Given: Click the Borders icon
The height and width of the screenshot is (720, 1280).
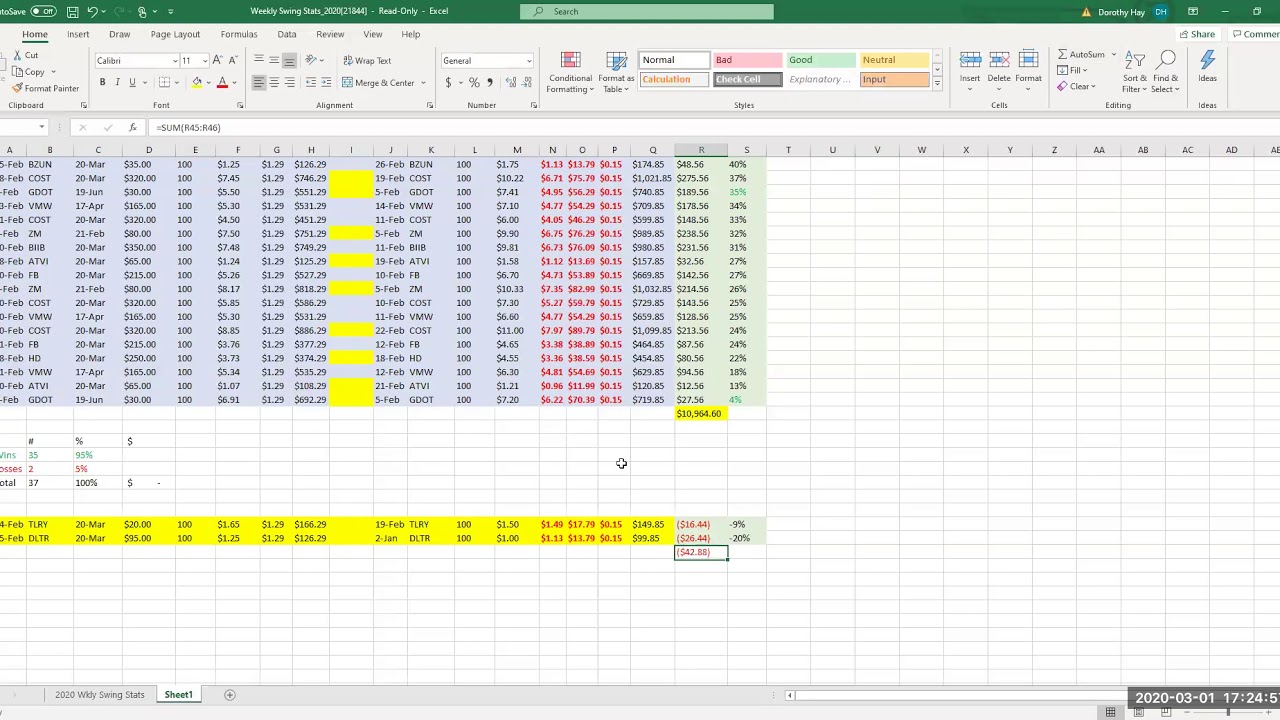Looking at the screenshot, I should (x=162, y=82).
